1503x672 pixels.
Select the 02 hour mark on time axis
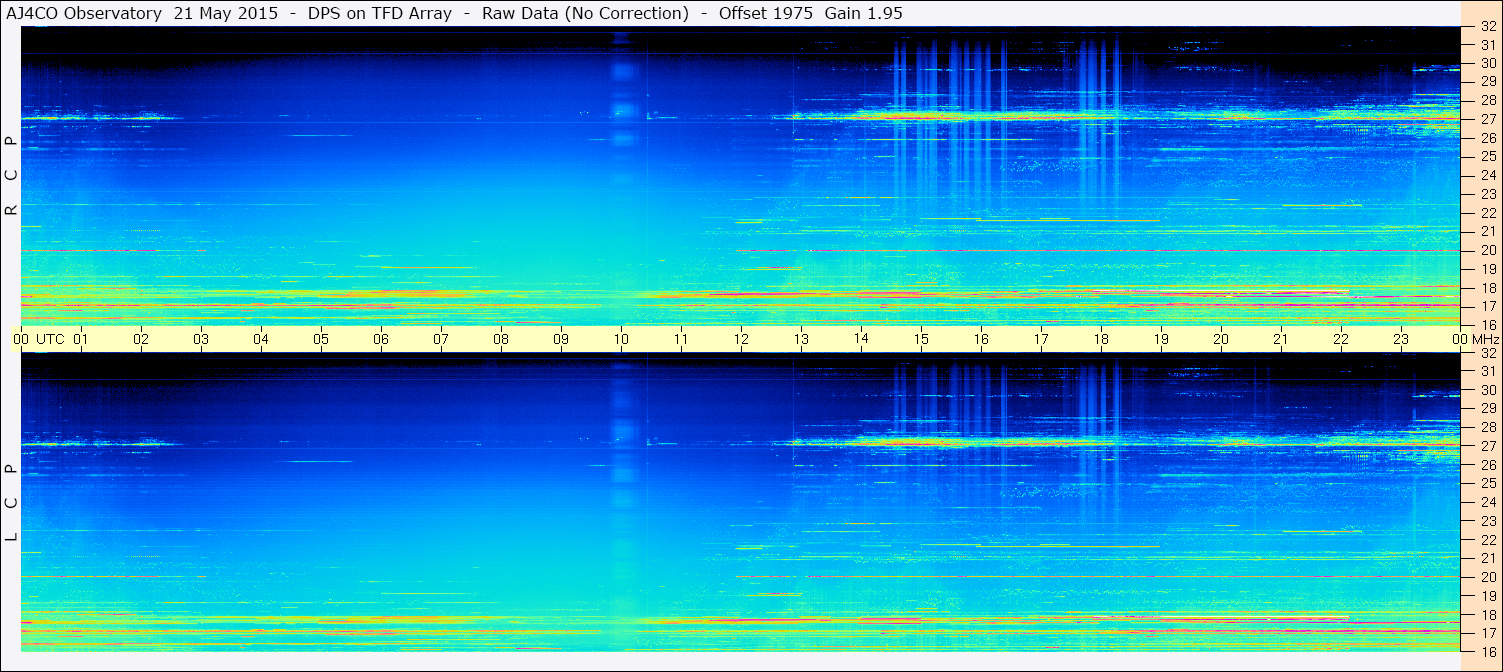coord(141,339)
